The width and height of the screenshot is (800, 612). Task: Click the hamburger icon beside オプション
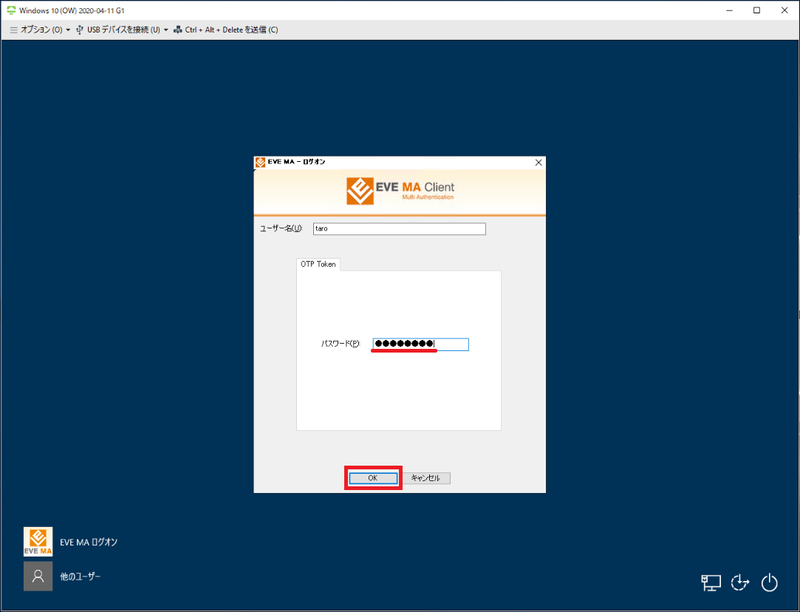[x=14, y=30]
